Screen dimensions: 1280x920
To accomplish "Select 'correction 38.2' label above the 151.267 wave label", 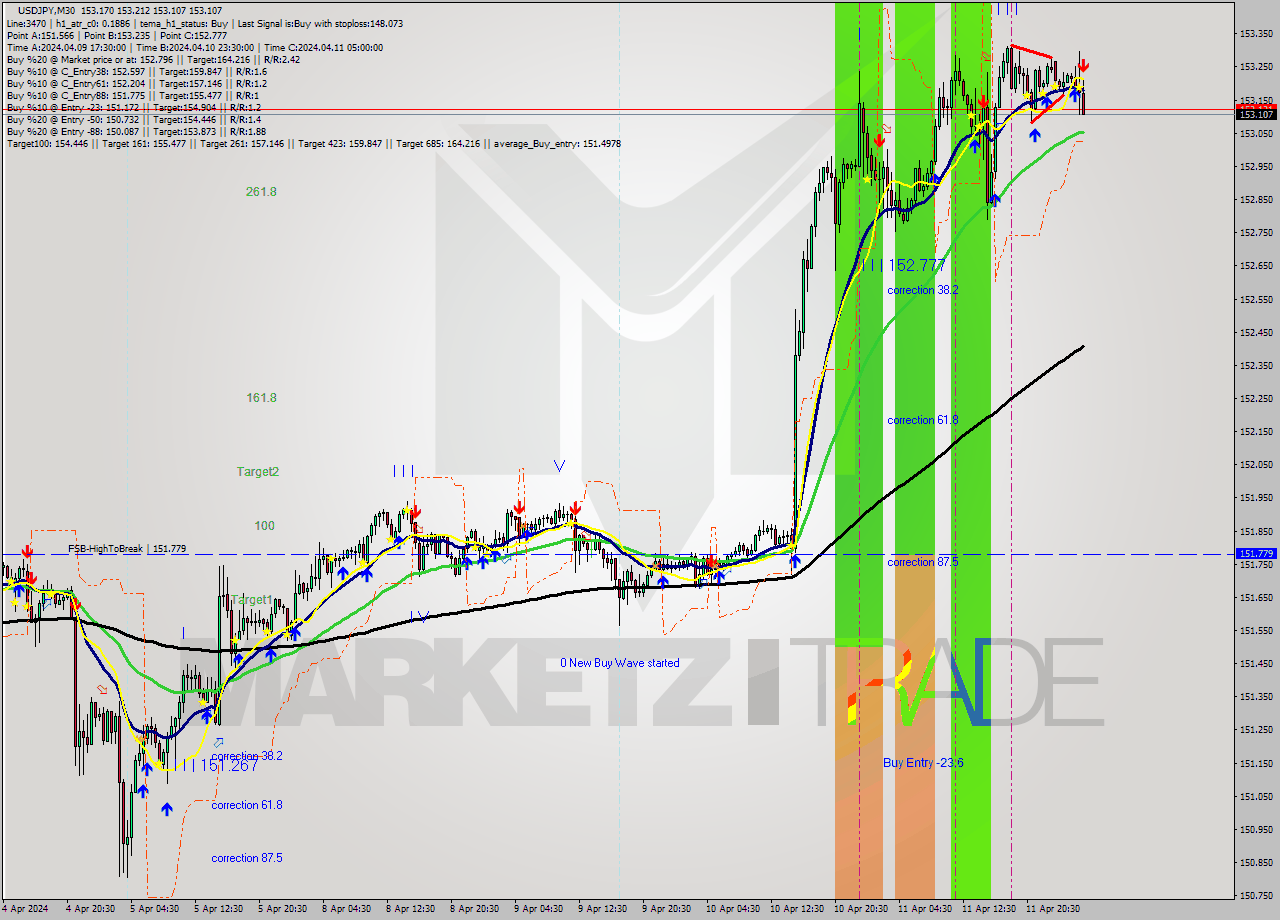I will (x=247, y=756).
